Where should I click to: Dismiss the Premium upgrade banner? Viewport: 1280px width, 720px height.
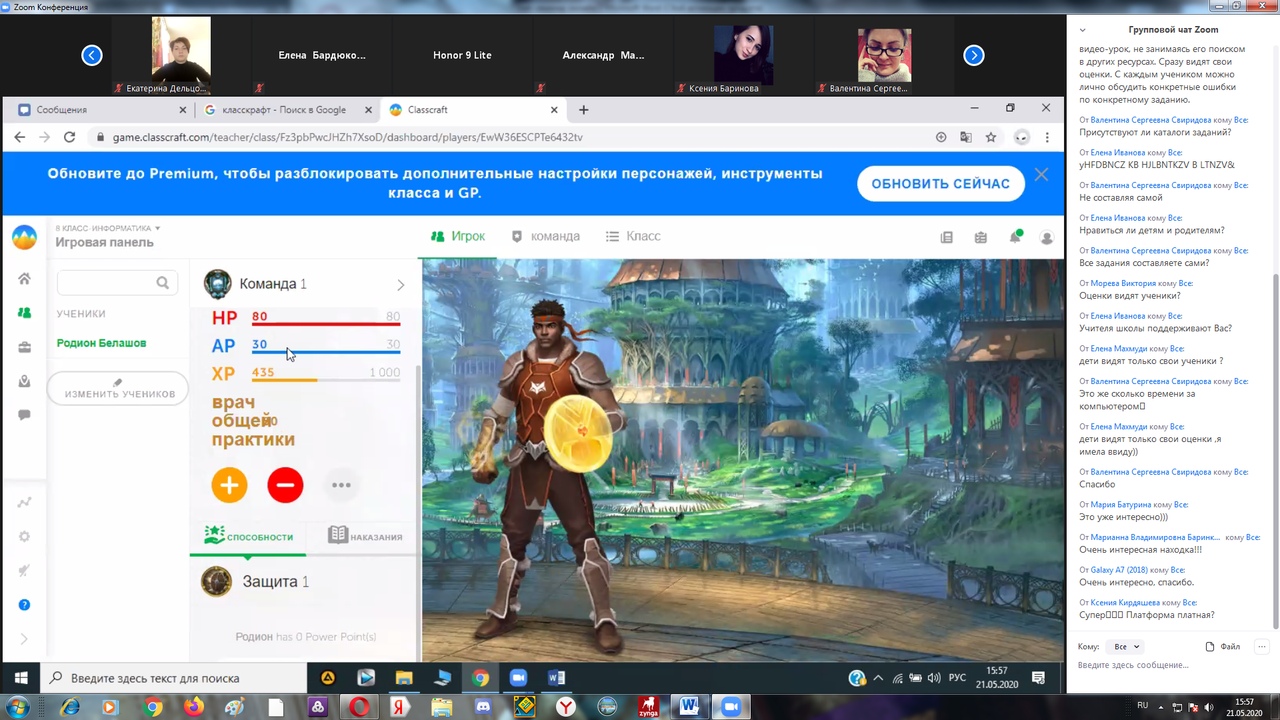pyautogui.click(x=1041, y=175)
